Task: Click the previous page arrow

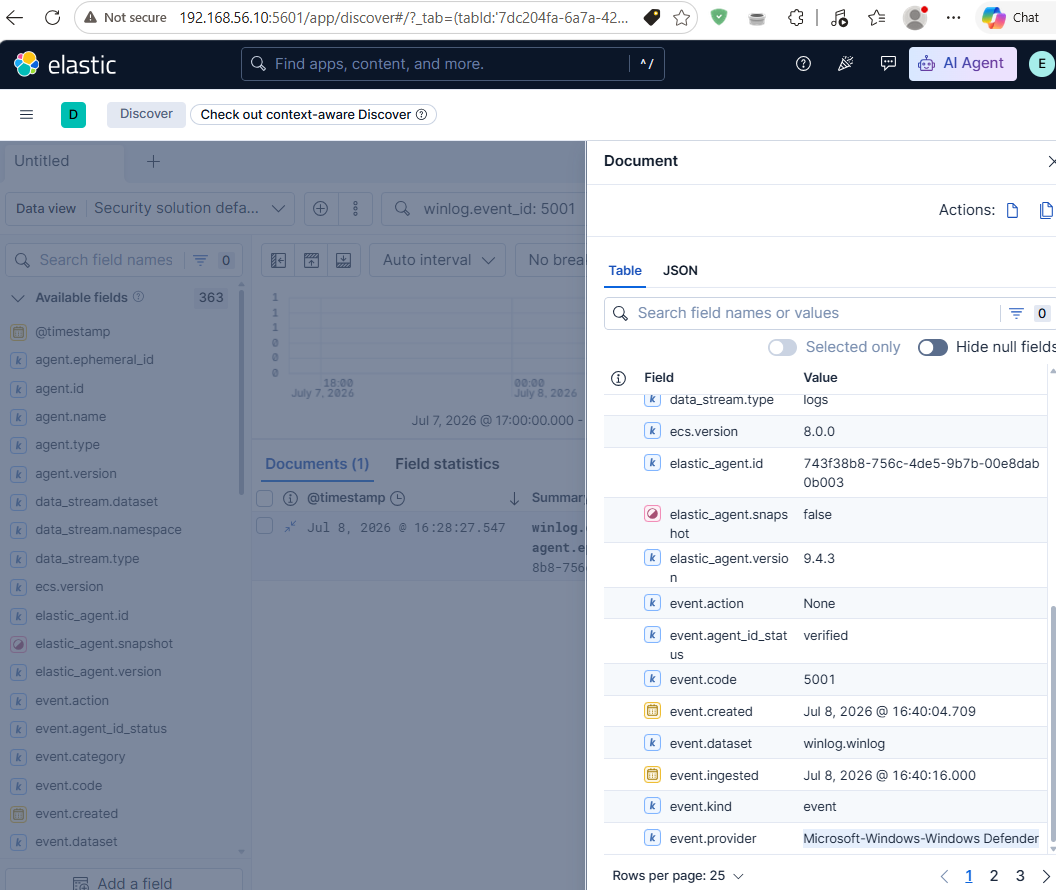Action: coord(944,876)
